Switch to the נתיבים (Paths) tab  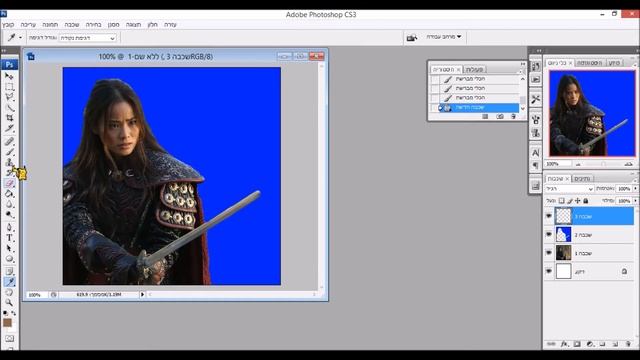point(582,179)
